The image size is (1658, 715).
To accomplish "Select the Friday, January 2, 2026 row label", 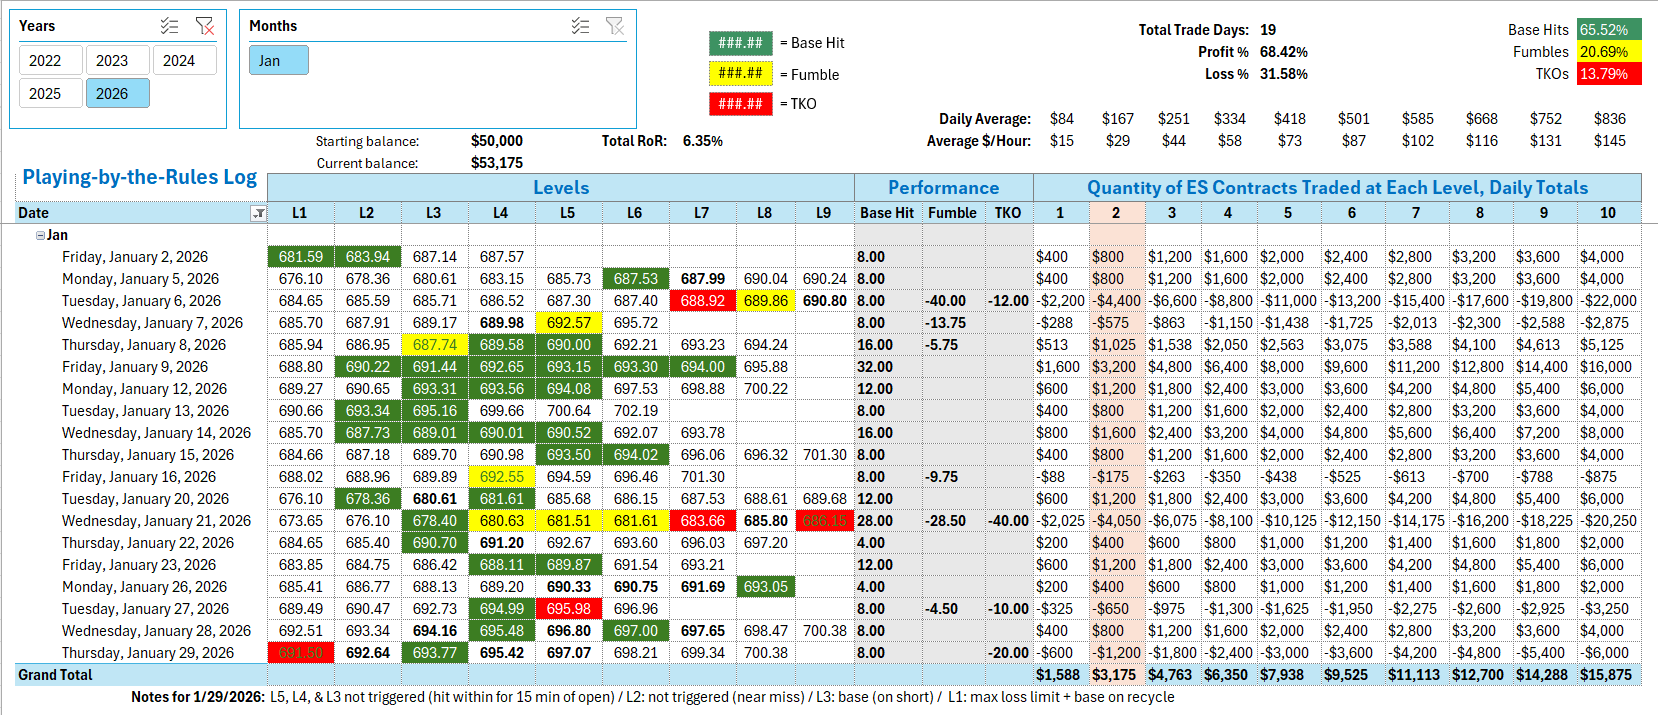I will click(135, 257).
